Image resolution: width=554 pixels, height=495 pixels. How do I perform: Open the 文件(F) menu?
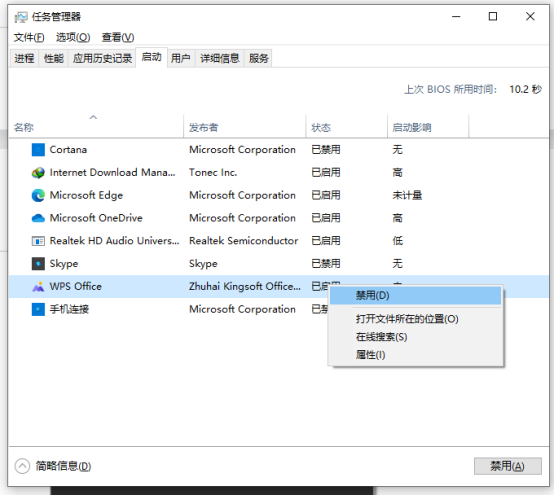[x=29, y=37]
